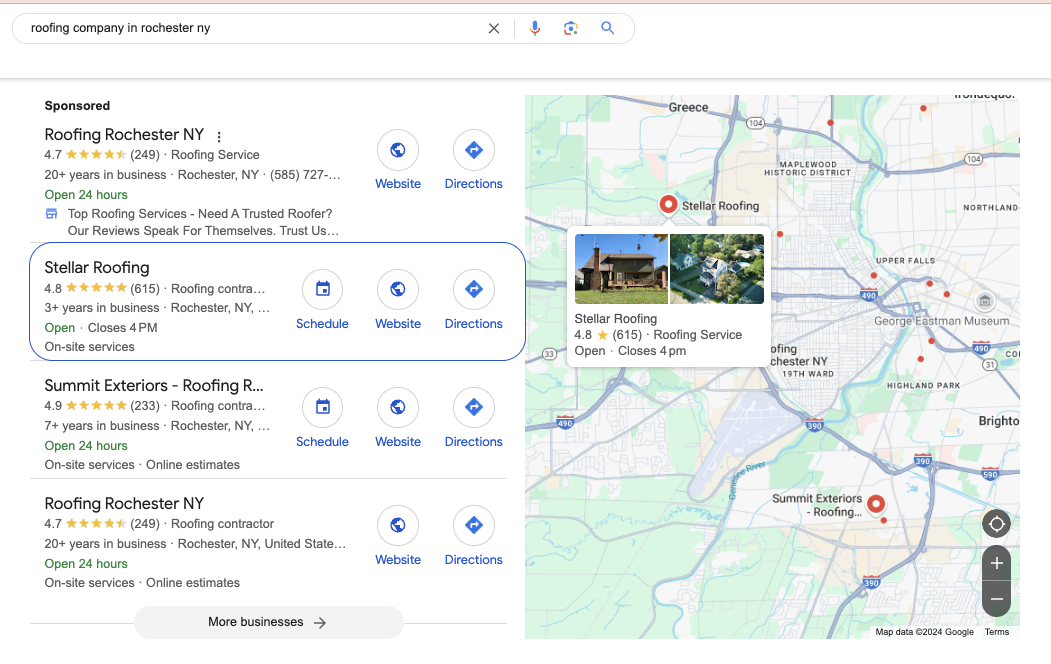Click 'MAPLEWOOD HISTORIC DISTRICT' map label
Screen dimensions: 1051x664
[808, 169]
